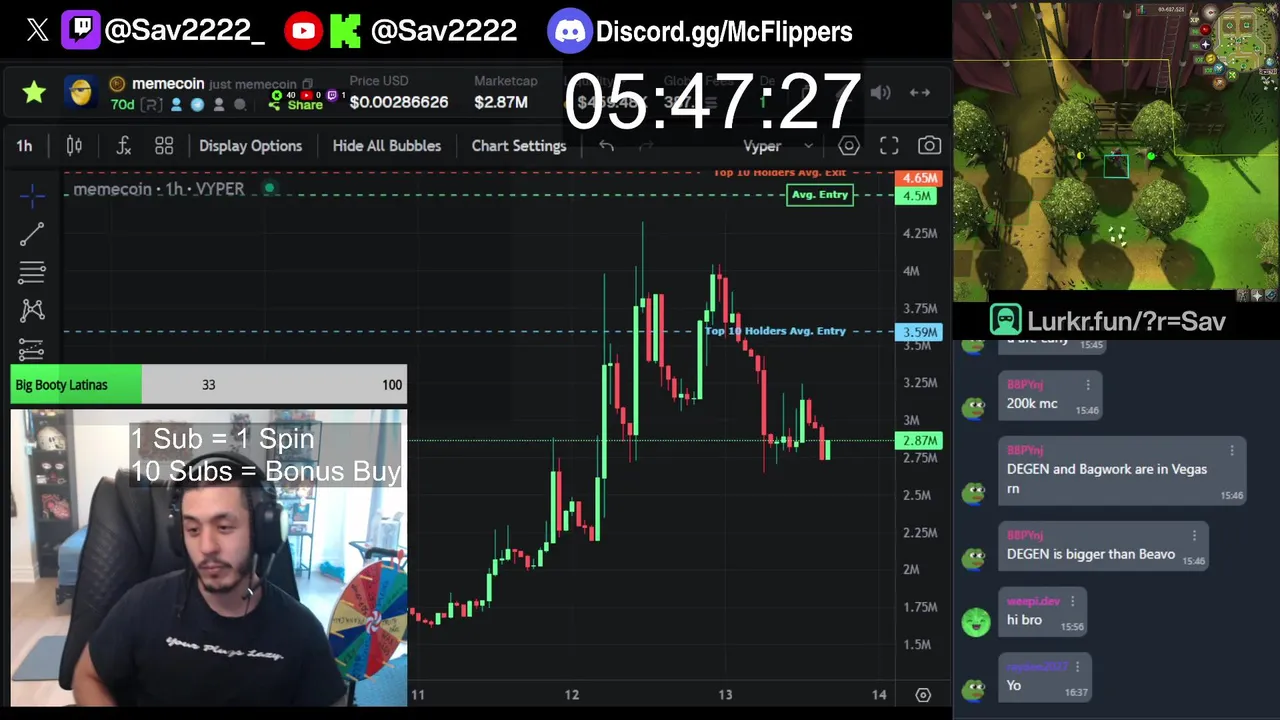Viewport: 1280px width, 720px height.
Task: Click the memecoin token avatar image
Action: coord(81,92)
